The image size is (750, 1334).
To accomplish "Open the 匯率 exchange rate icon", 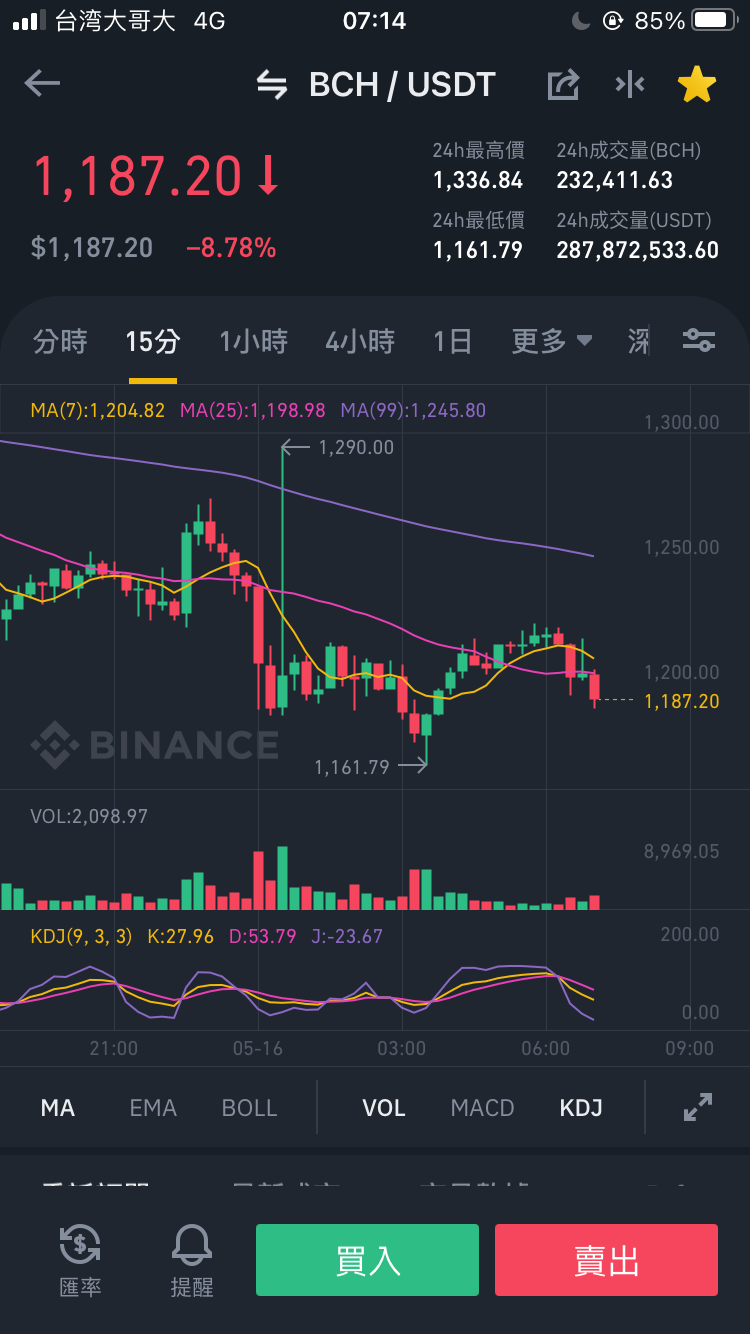I will 80,1260.
